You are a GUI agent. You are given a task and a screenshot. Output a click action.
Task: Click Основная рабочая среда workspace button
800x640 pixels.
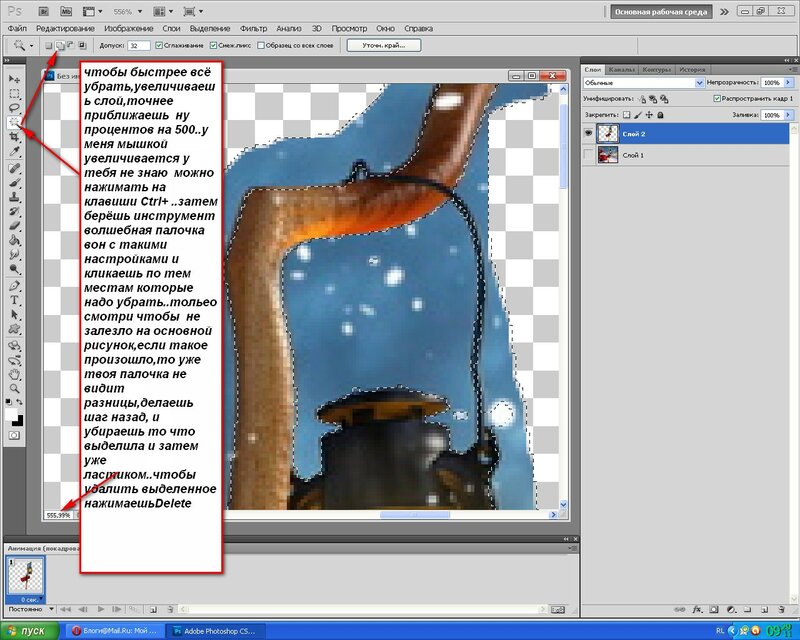pos(661,12)
